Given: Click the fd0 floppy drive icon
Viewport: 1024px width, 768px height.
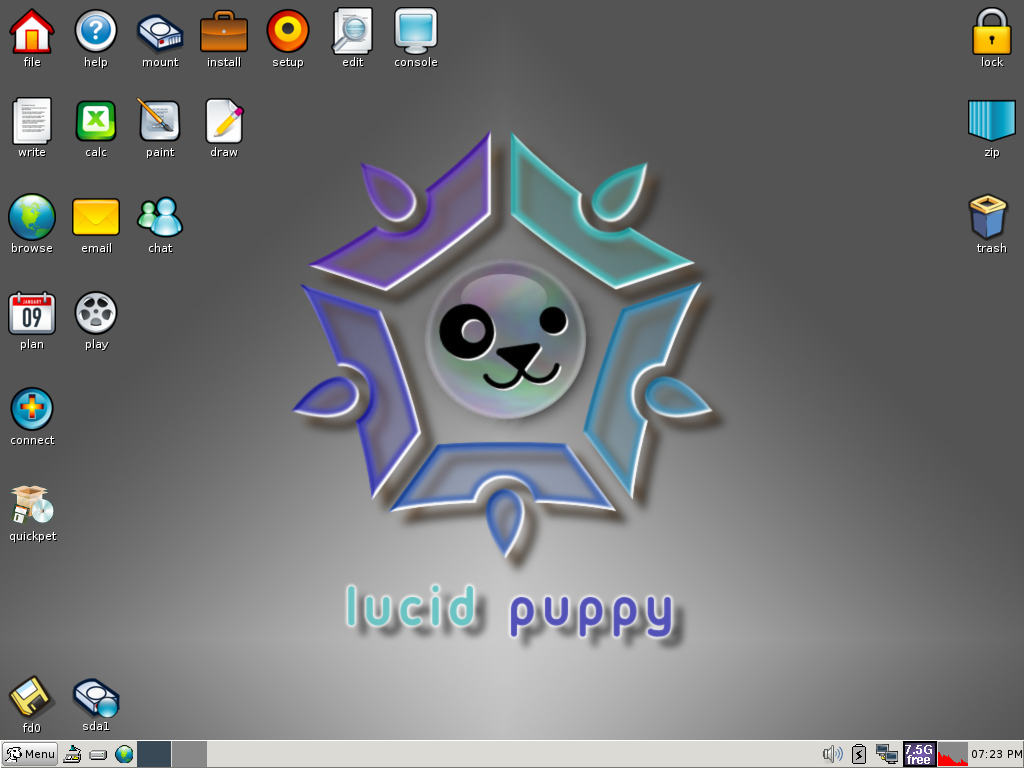Looking at the screenshot, I should click(x=31, y=696).
